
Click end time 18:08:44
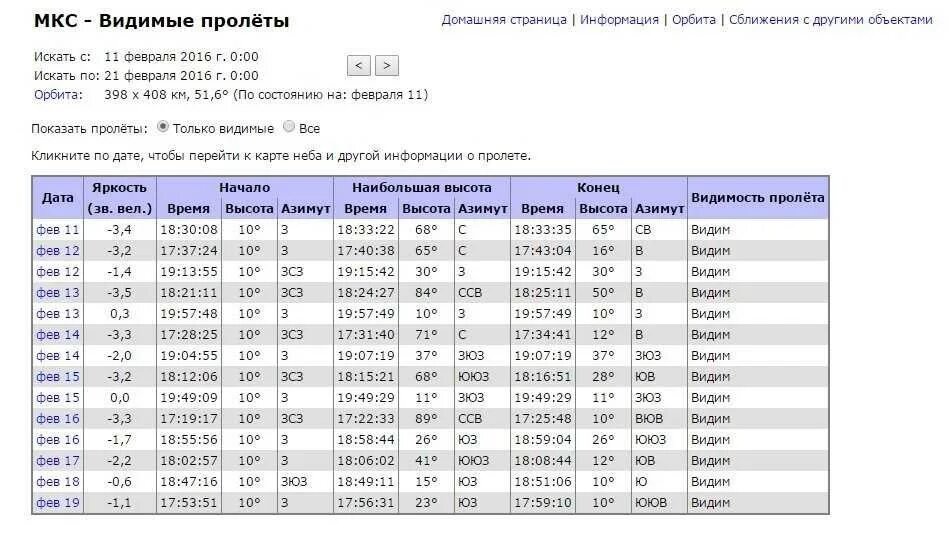543,461
